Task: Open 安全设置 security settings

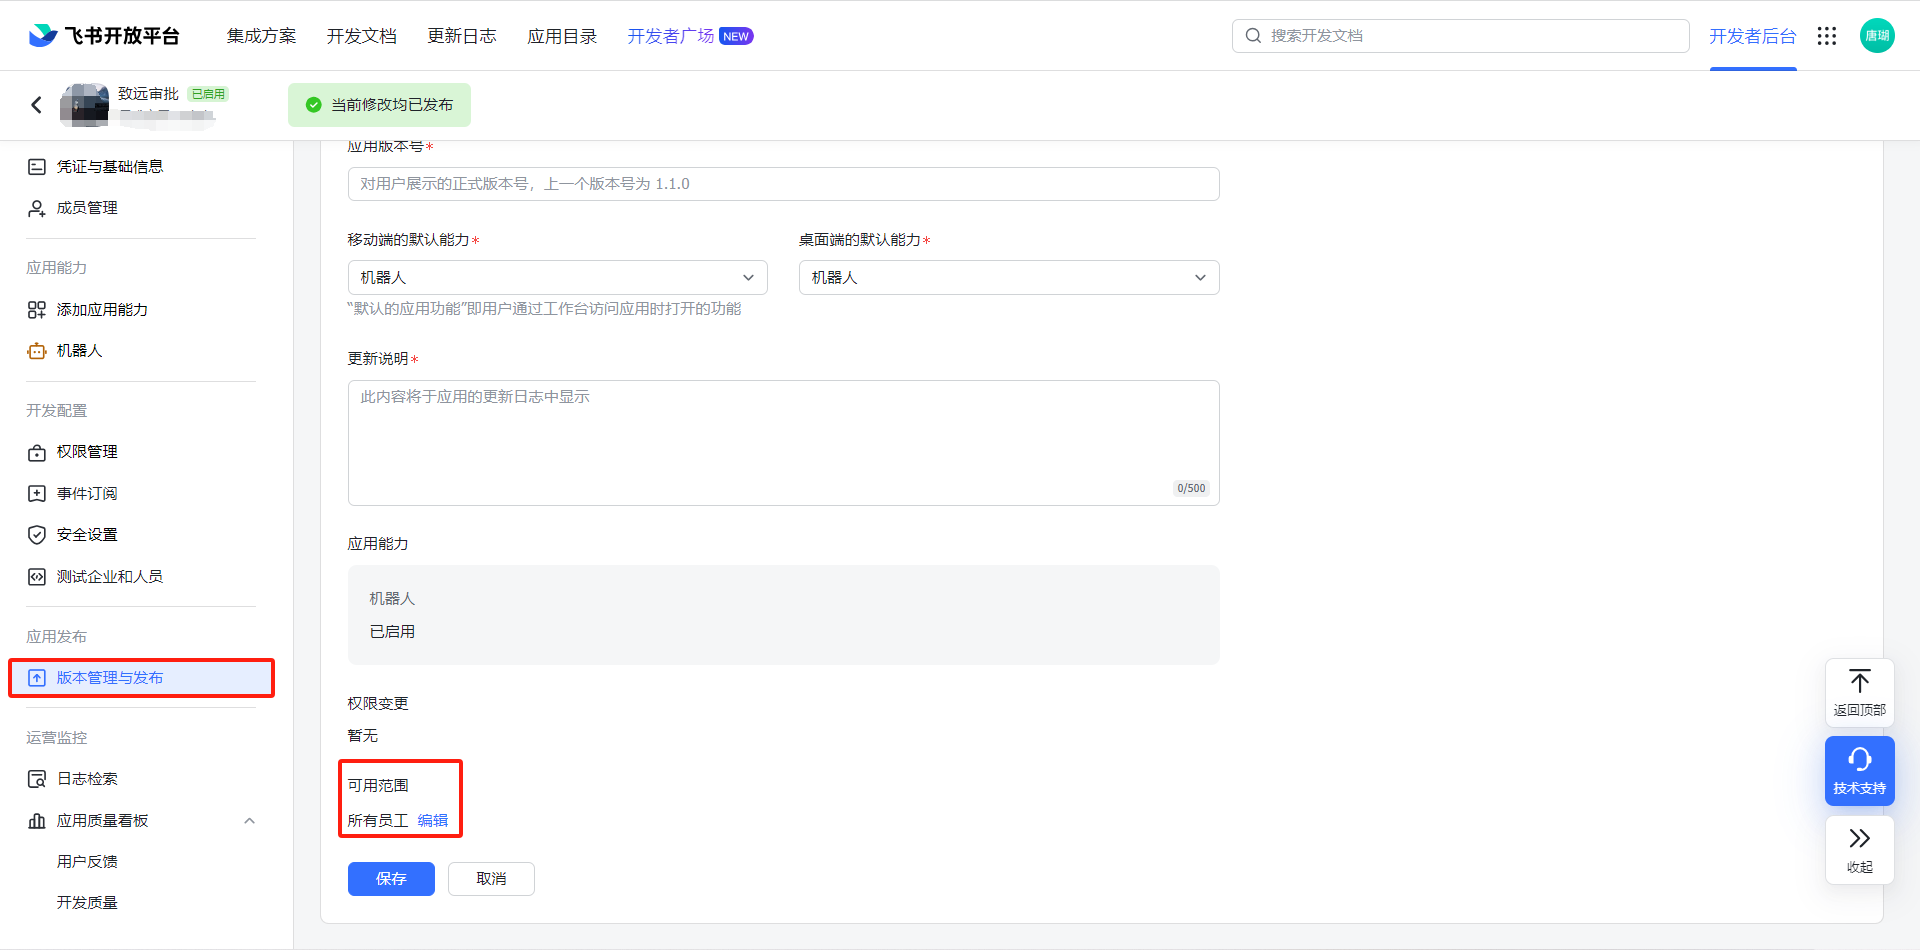Action: tap(86, 534)
